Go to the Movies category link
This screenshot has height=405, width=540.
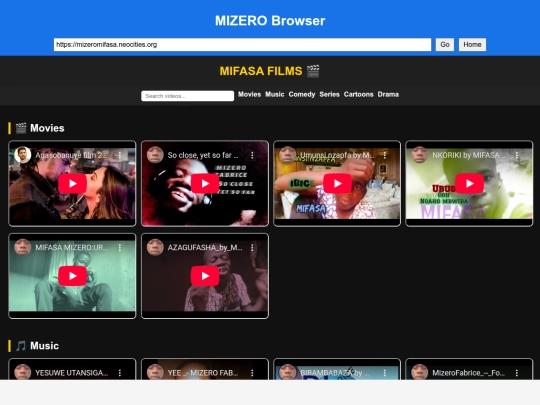coord(249,94)
